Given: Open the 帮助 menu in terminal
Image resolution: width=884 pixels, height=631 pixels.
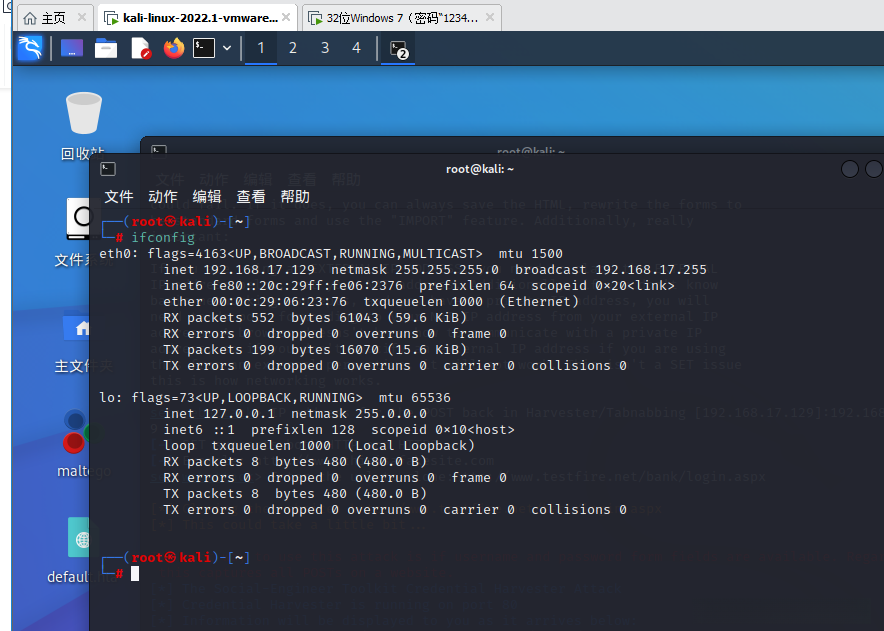Looking at the screenshot, I should click(x=295, y=197).
